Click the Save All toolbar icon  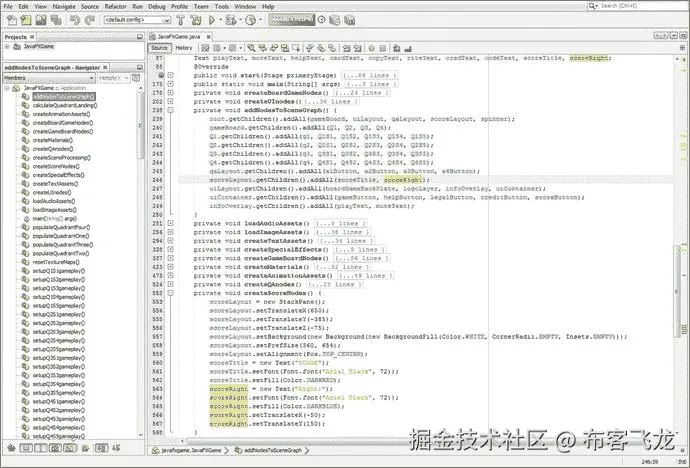coord(56,20)
